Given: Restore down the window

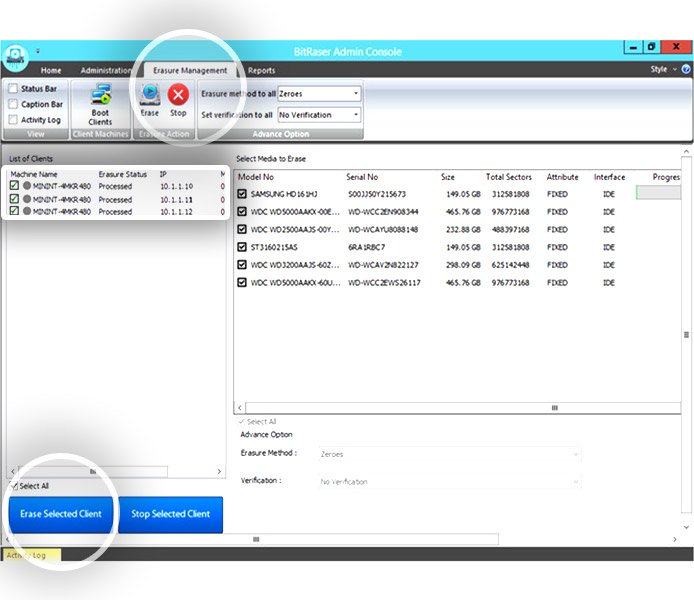Looking at the screenshot, I should coord(652,46).
